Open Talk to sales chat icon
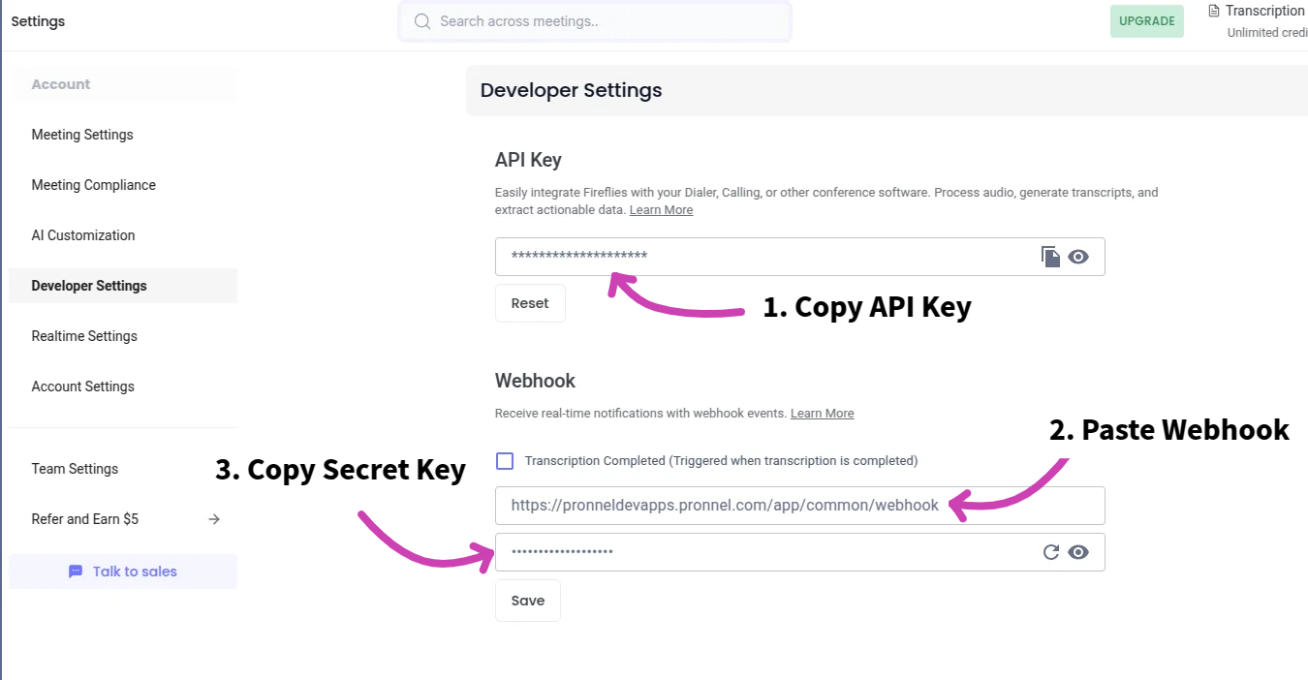This screenshot has height=680, width=1308. click(75, 570)
